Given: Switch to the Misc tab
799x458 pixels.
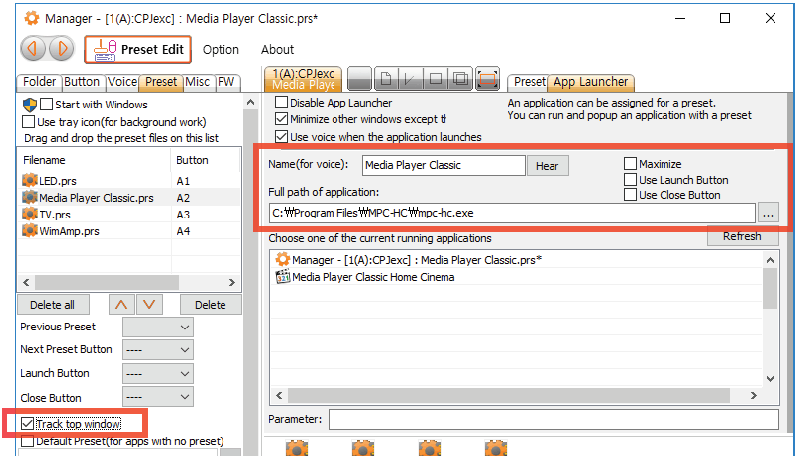Looking at the screenshot, I should (x=198, y=82).
